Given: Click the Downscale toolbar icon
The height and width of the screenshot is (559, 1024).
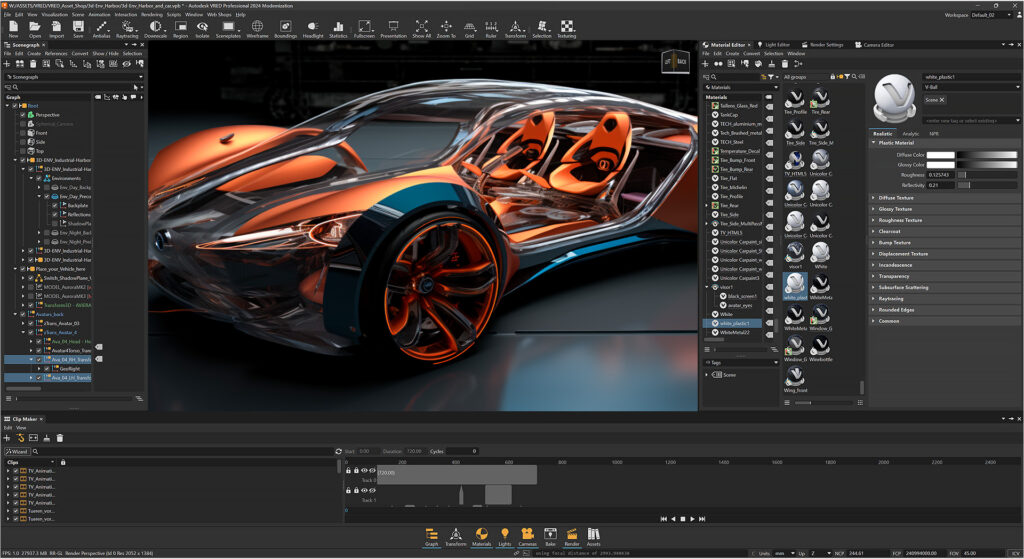Looking at the screenshot, I should 155,27.
